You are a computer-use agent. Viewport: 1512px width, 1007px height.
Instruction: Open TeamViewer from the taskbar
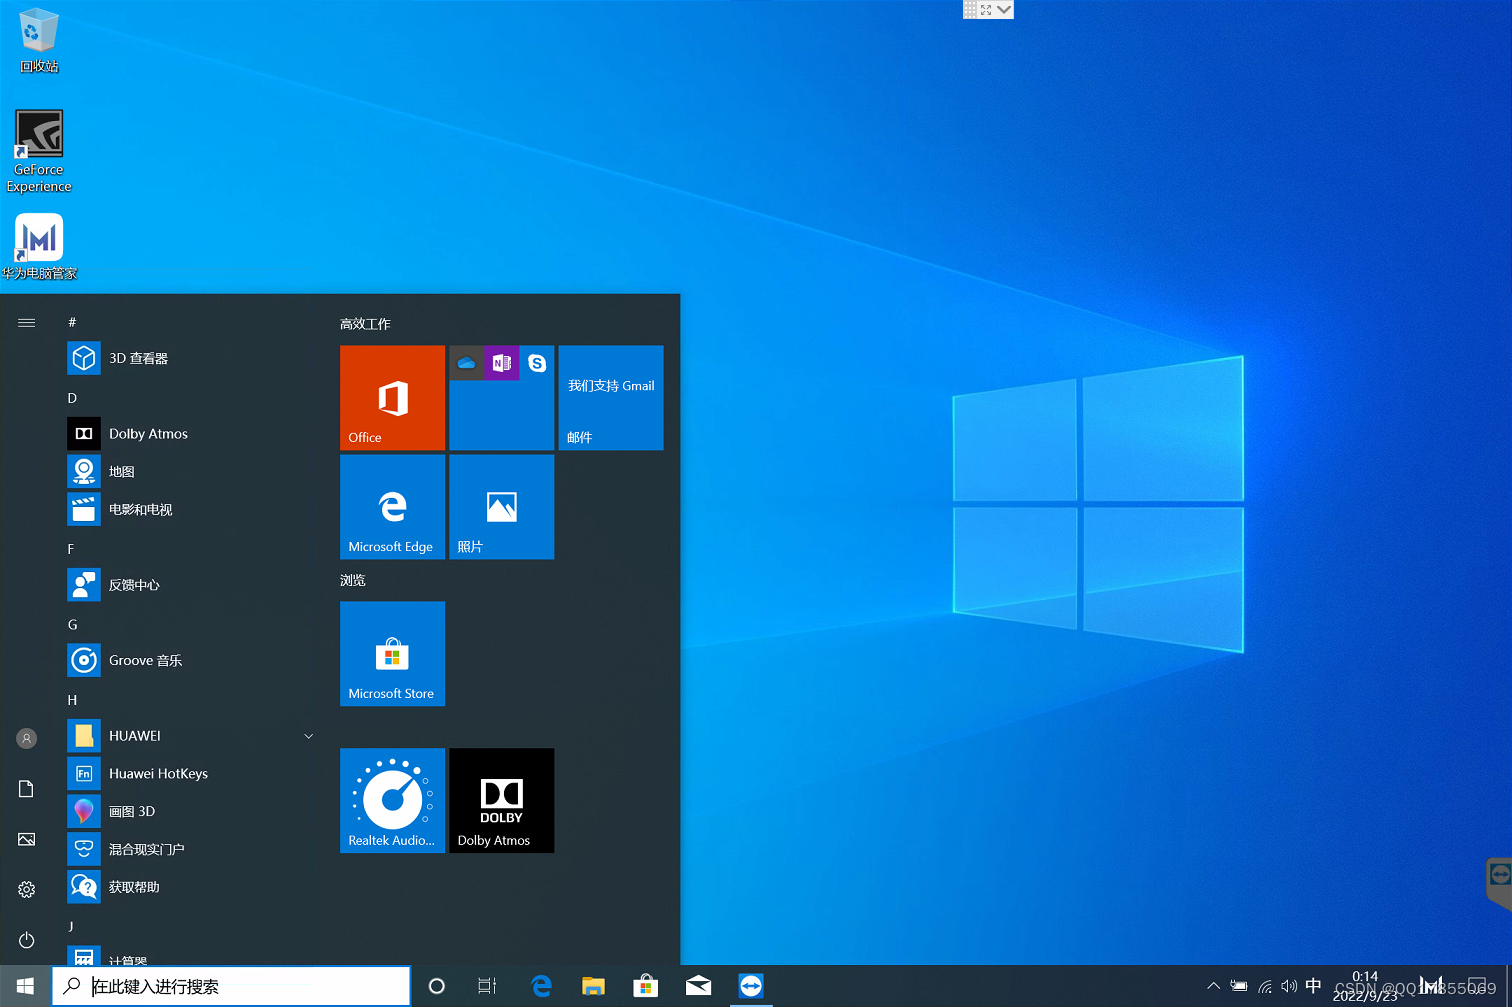coord(751,986)
